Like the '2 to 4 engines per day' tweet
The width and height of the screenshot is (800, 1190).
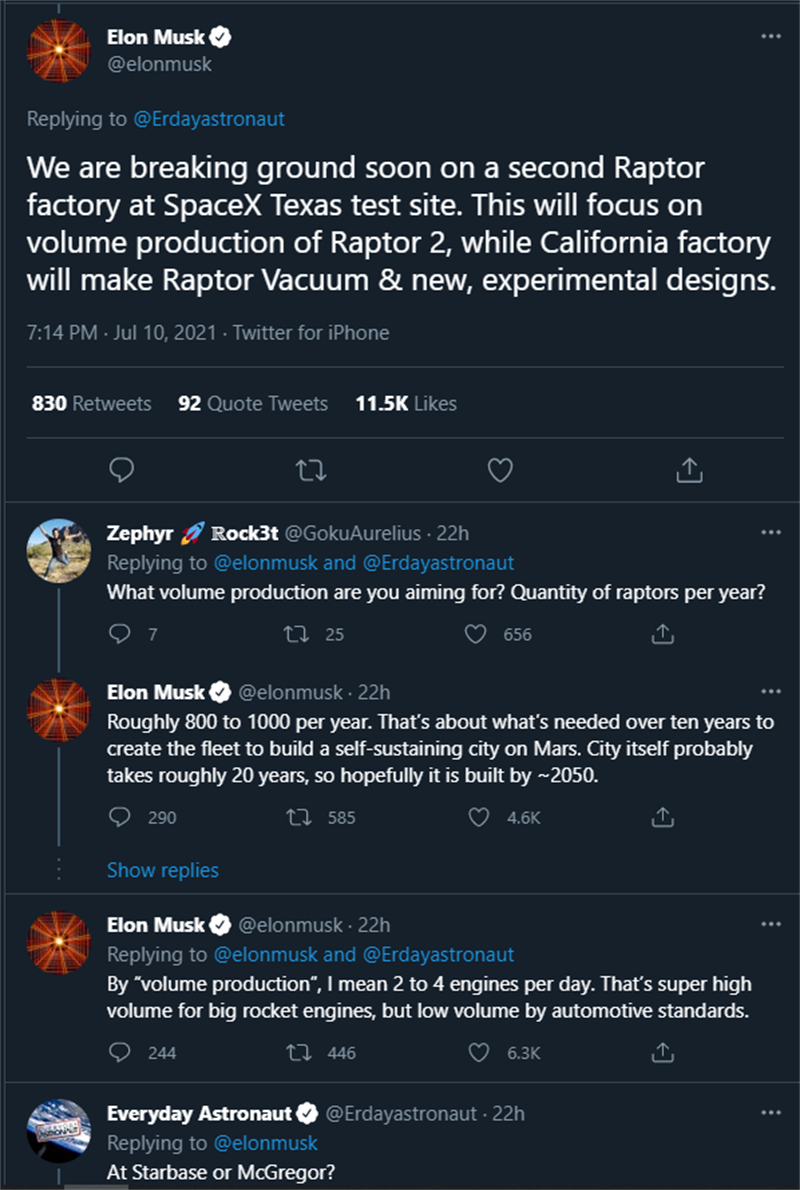tap(479, 1052)
